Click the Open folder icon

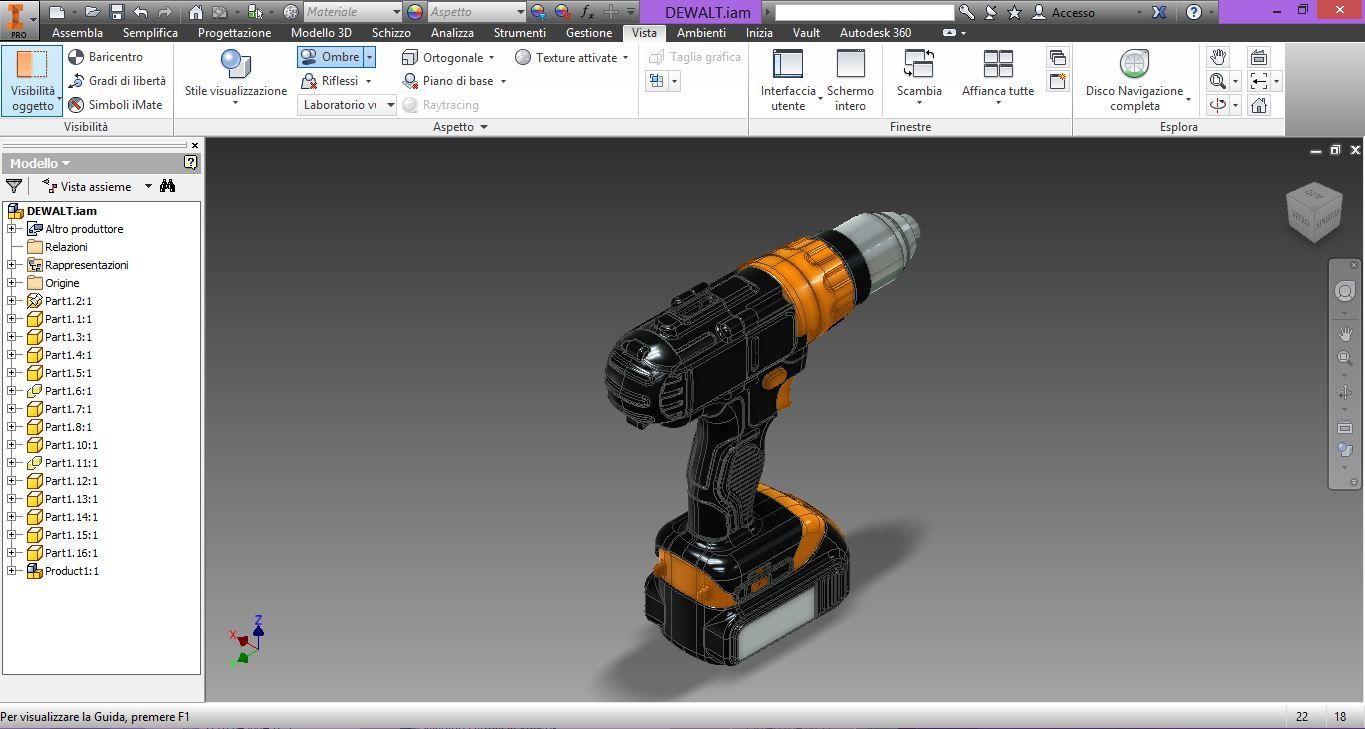point(93,12)
